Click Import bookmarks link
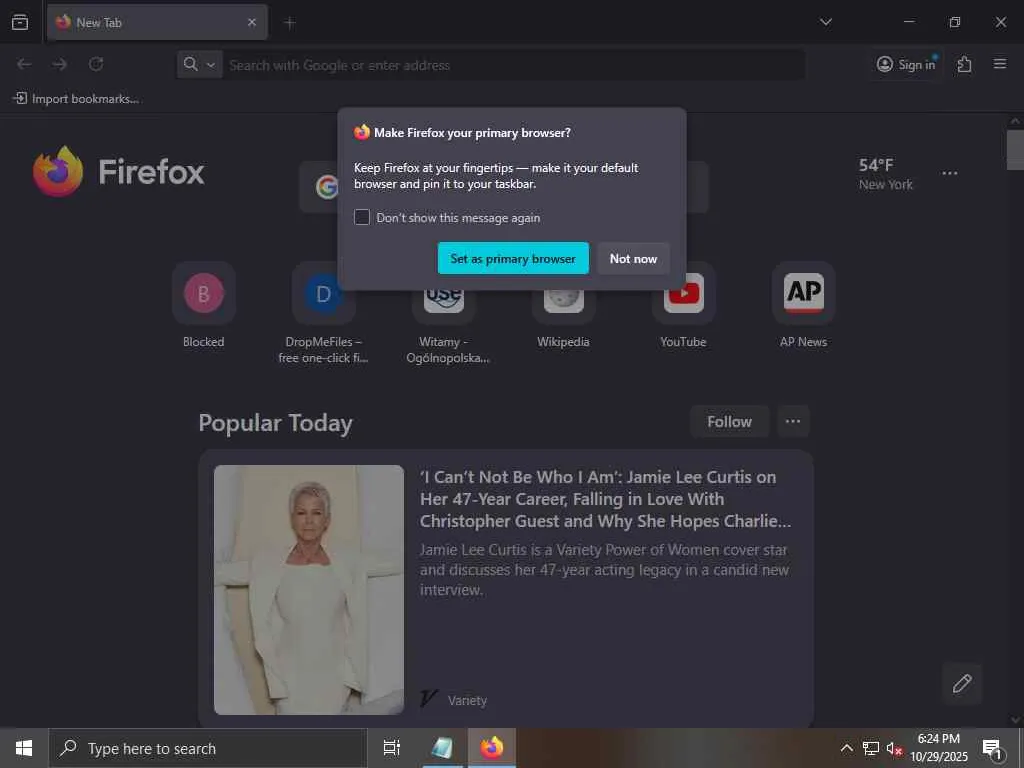1024x768 pixels. 76,99
